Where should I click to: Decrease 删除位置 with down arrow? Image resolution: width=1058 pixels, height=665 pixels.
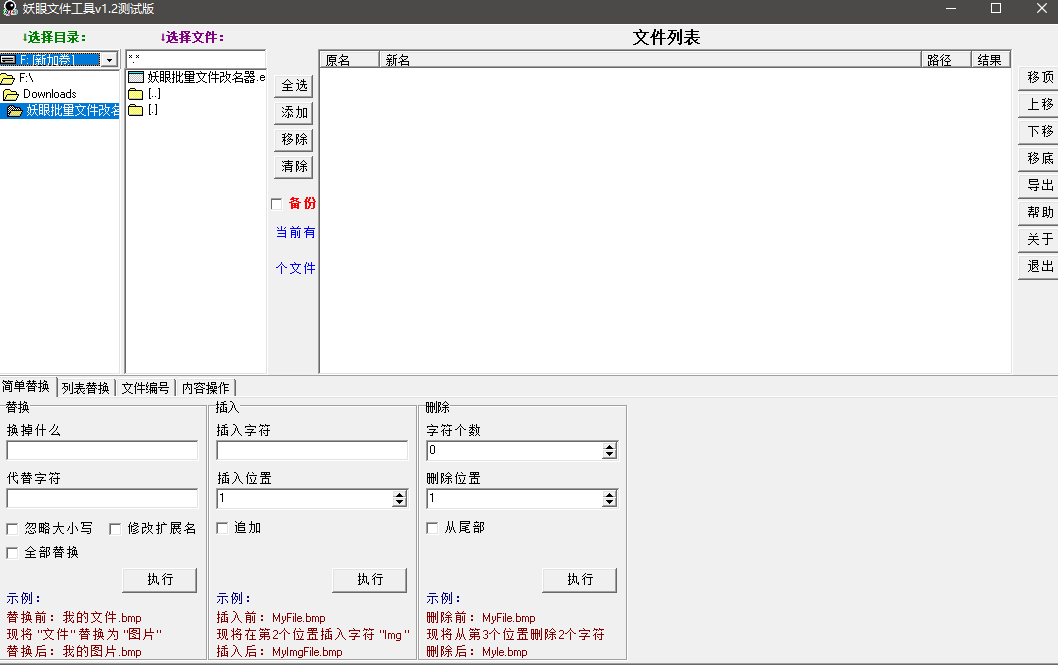point(609,502)
